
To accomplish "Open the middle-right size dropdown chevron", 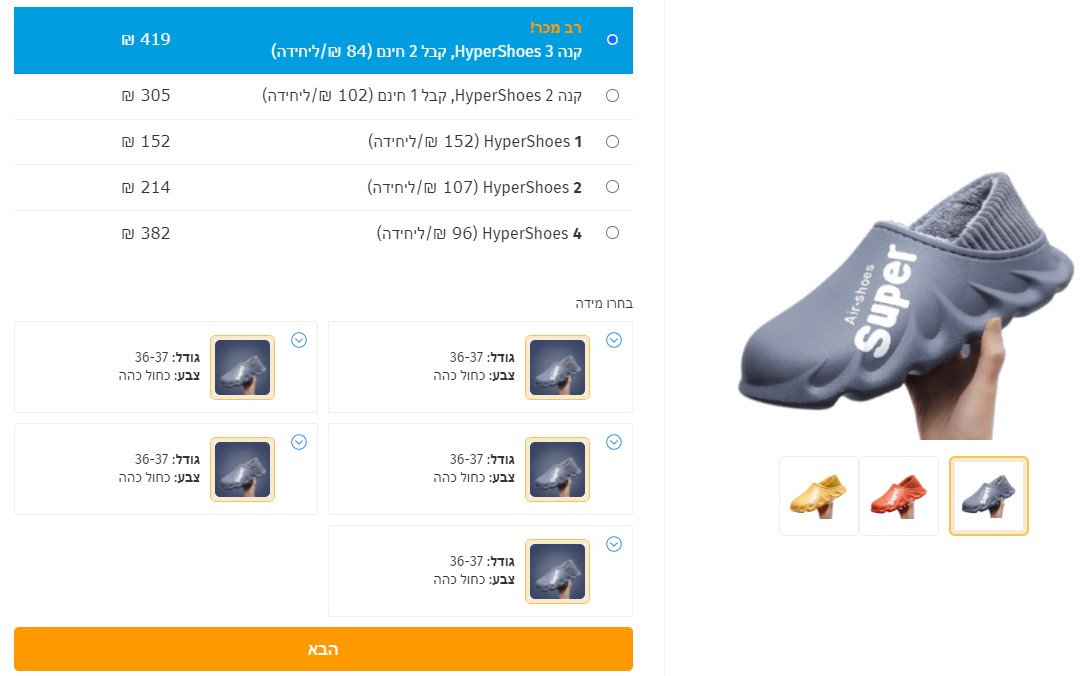I will [614, 442].
